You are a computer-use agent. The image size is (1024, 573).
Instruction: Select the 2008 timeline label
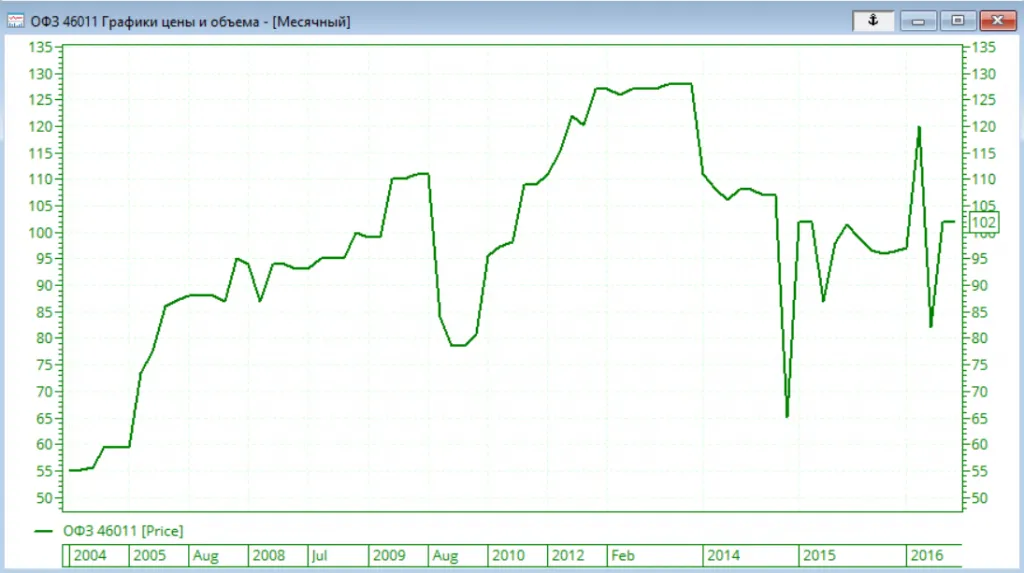click(x=268, y=555)
